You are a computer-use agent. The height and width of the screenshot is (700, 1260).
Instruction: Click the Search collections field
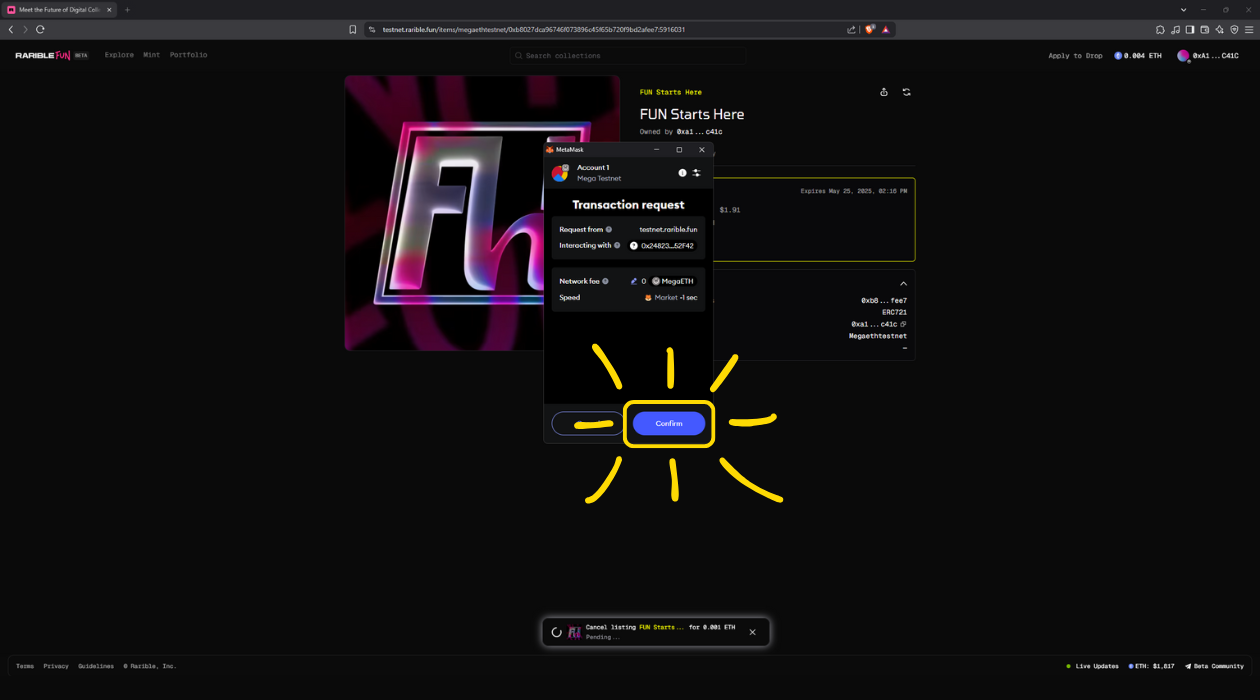(627, 56)
